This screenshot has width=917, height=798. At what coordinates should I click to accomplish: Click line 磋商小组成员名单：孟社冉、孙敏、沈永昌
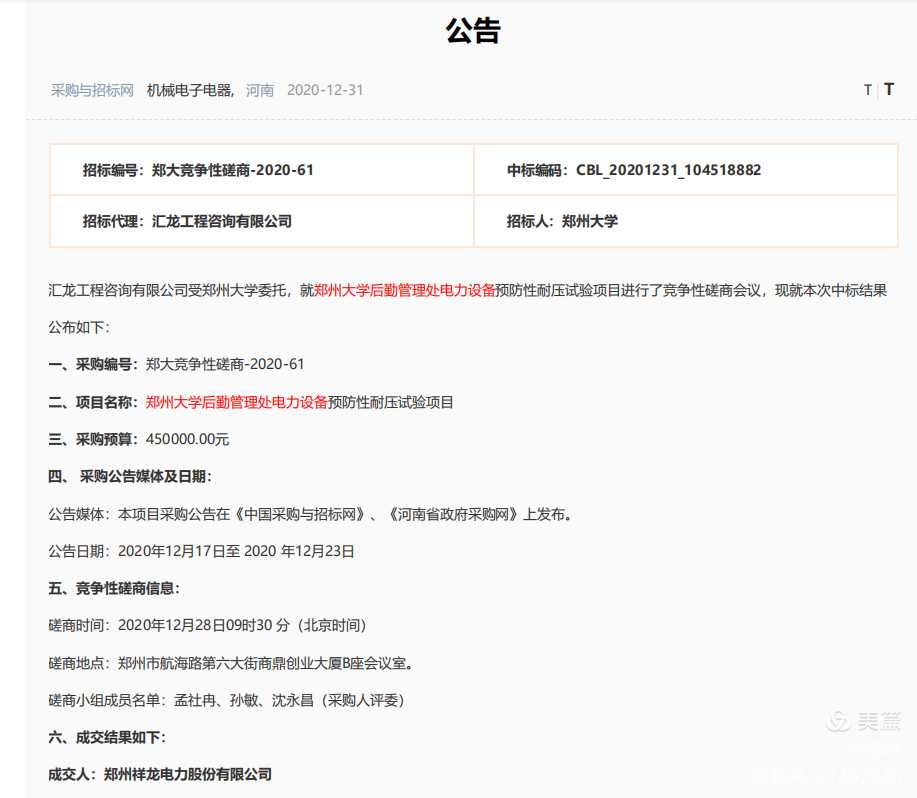[x=227, y=700]
